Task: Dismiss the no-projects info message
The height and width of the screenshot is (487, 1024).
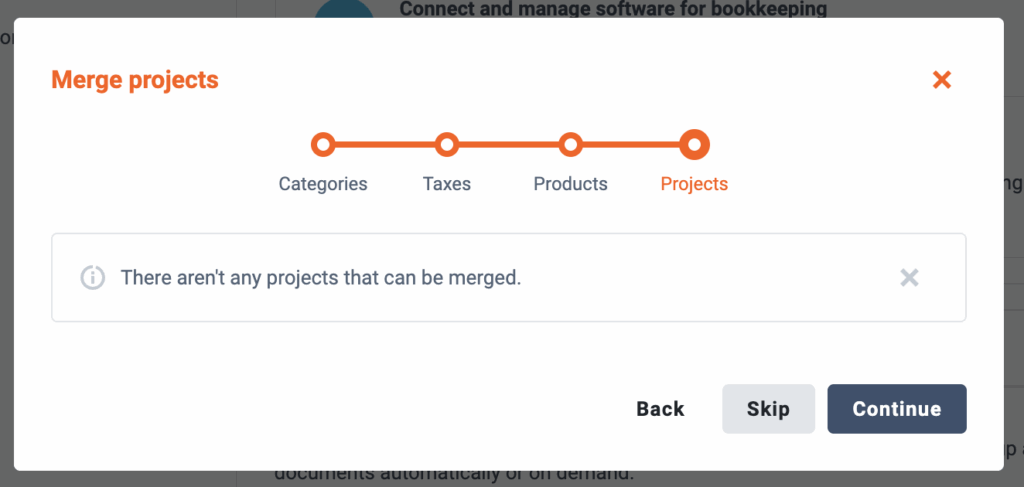Action: 909,277
